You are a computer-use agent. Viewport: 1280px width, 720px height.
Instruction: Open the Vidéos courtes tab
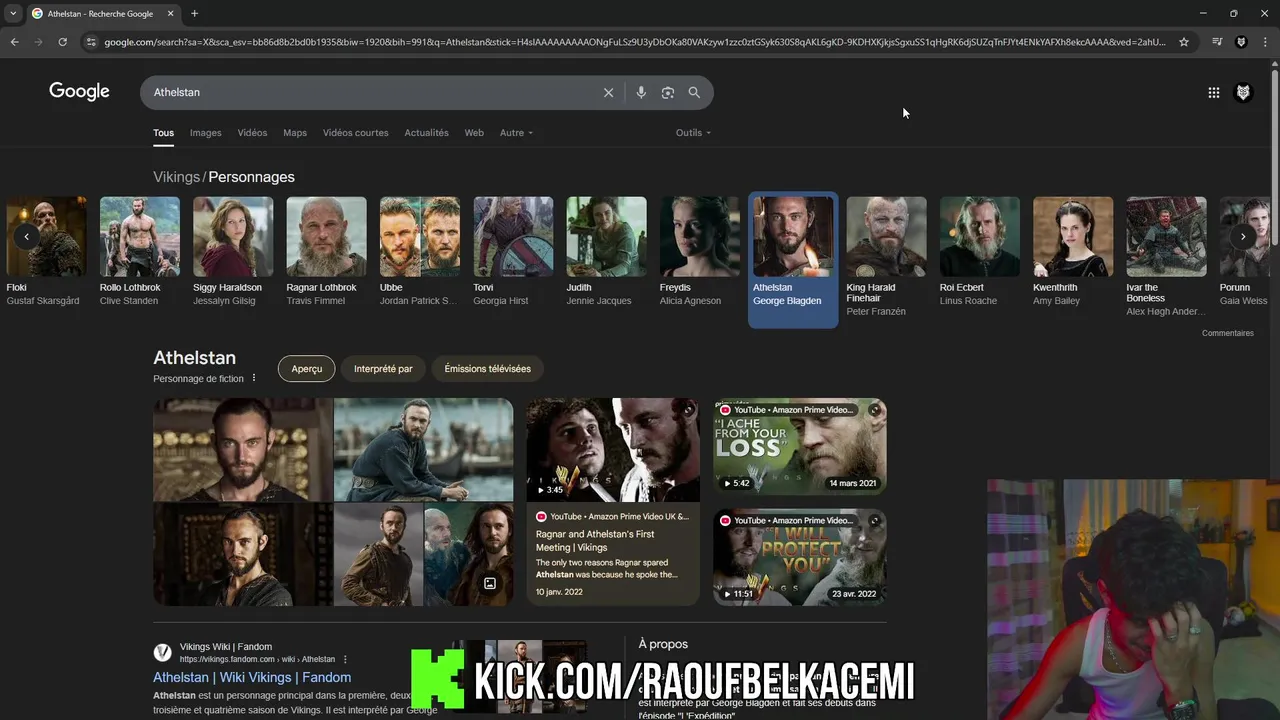(x=355, y=132)
